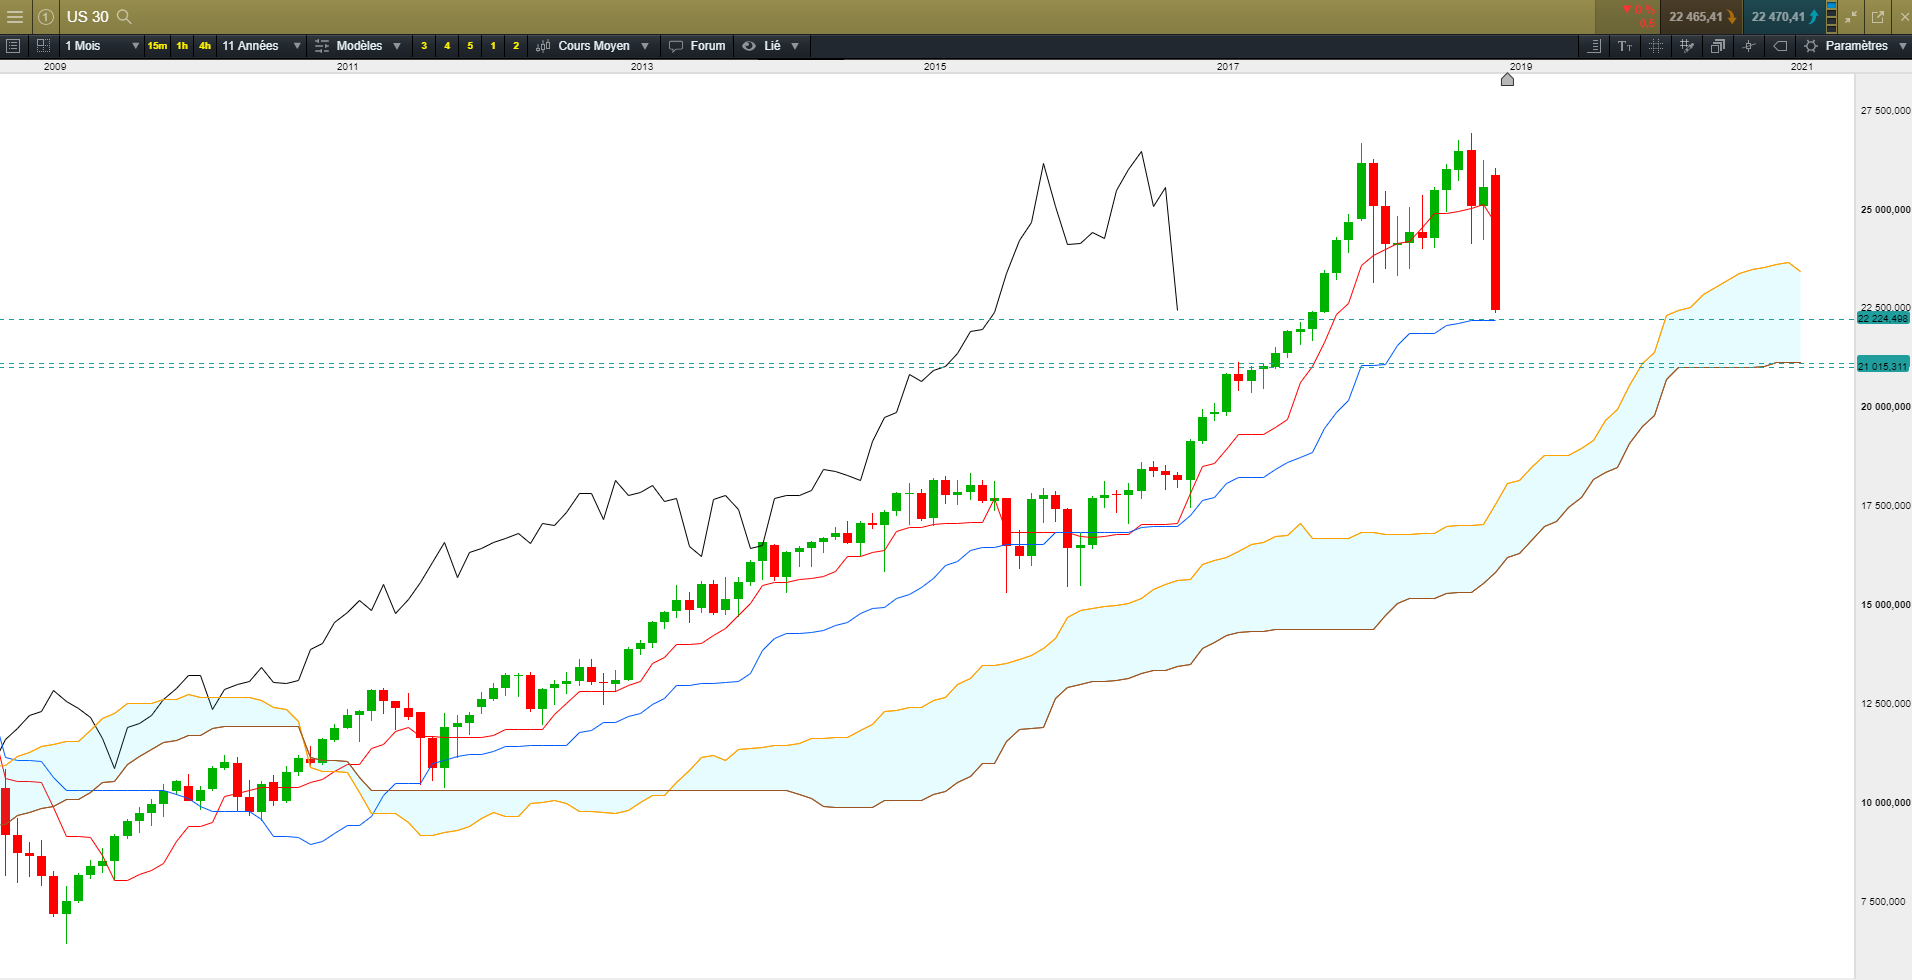Select model preset 1

click(x=493, y=46)
